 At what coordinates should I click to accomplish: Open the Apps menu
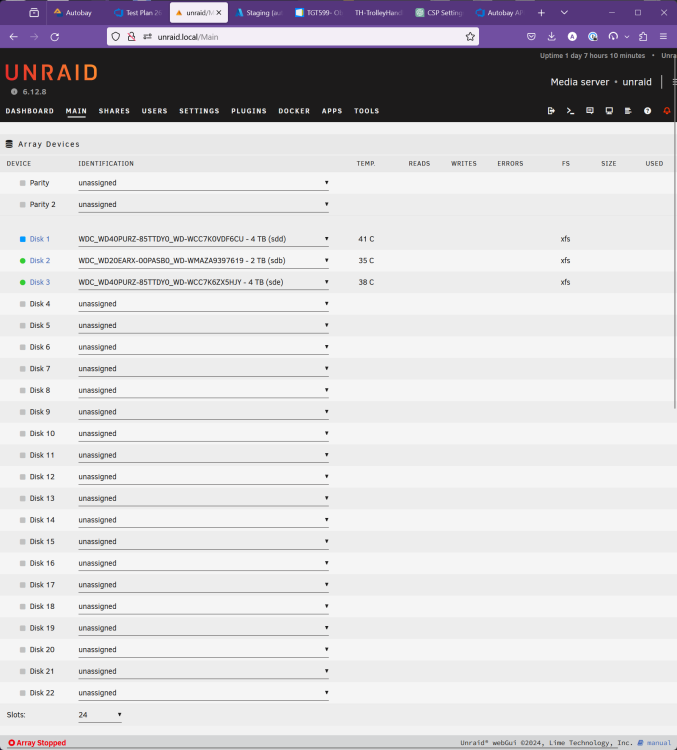click(x=332, y=111)
